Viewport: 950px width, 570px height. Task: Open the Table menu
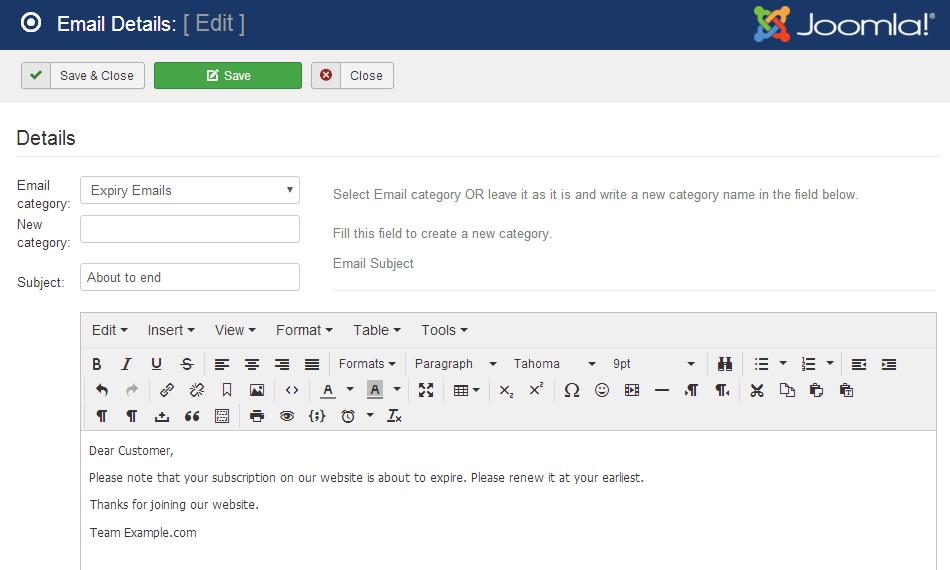(376, 330)
